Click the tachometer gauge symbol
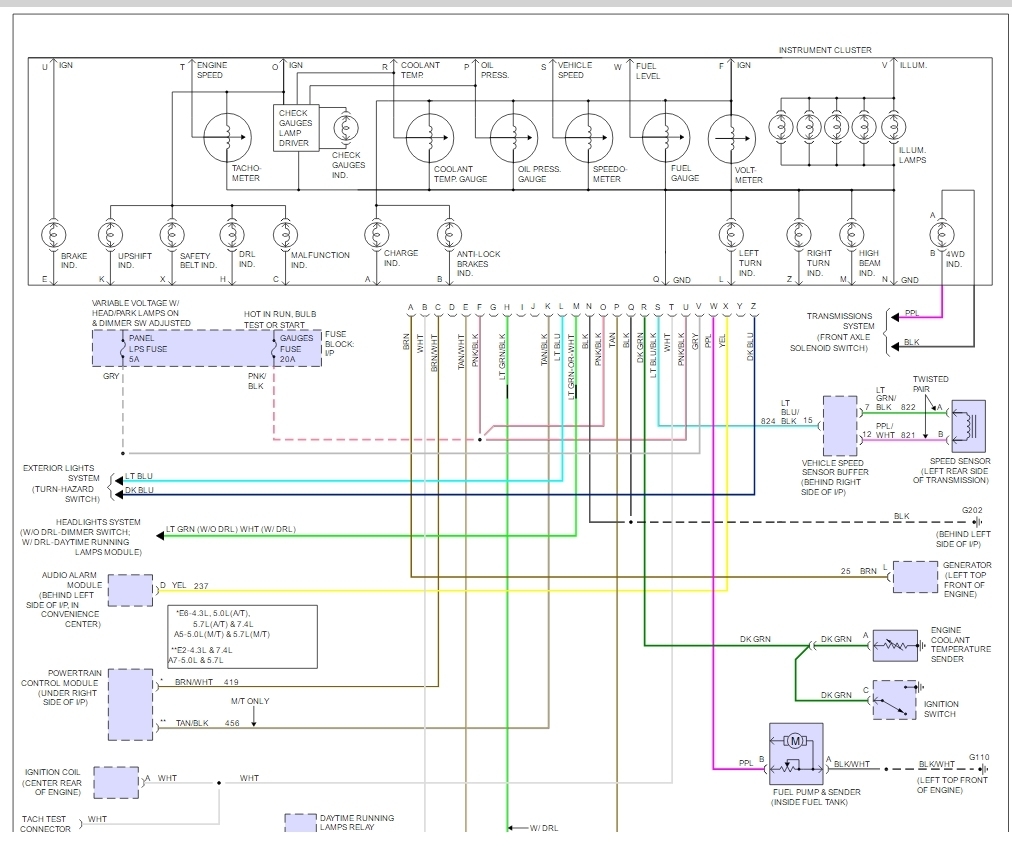 [x=229, y=138]
